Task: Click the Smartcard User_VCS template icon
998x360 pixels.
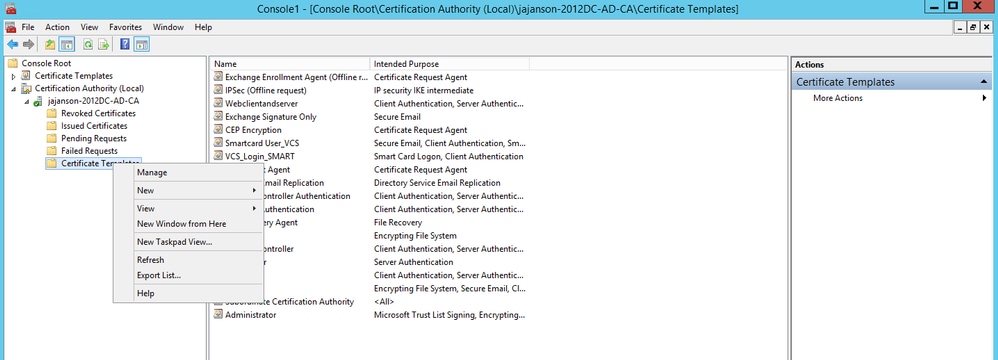Action: tap(218, 143)
